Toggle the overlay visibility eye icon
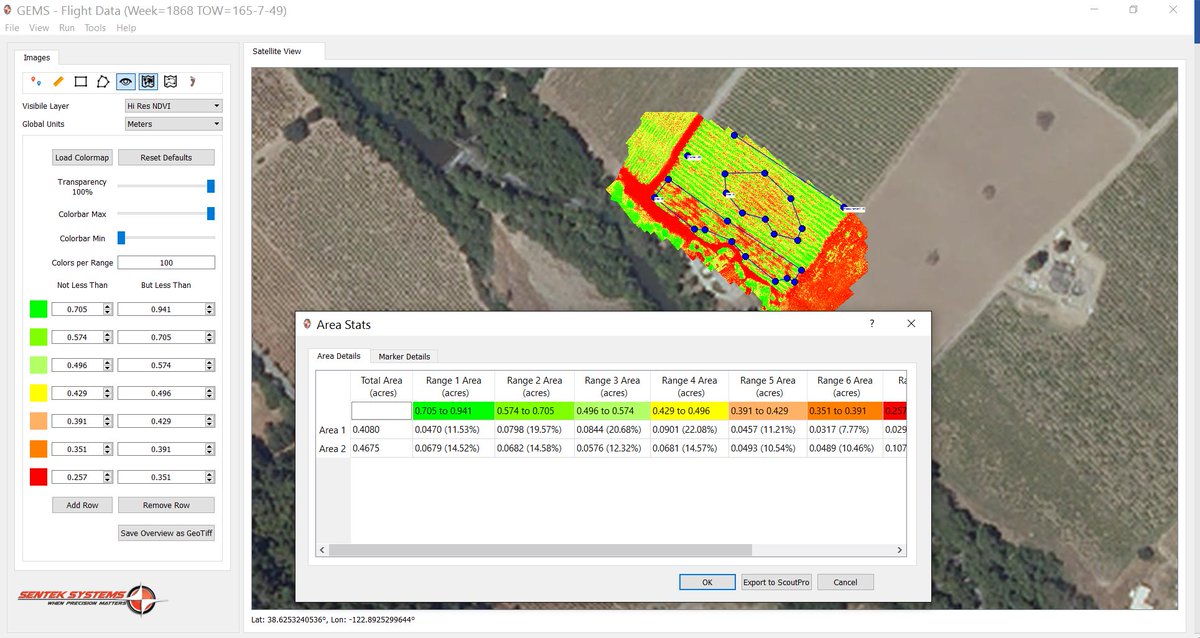Screen dimensions: 1200x638 click(x=125, y=82)
